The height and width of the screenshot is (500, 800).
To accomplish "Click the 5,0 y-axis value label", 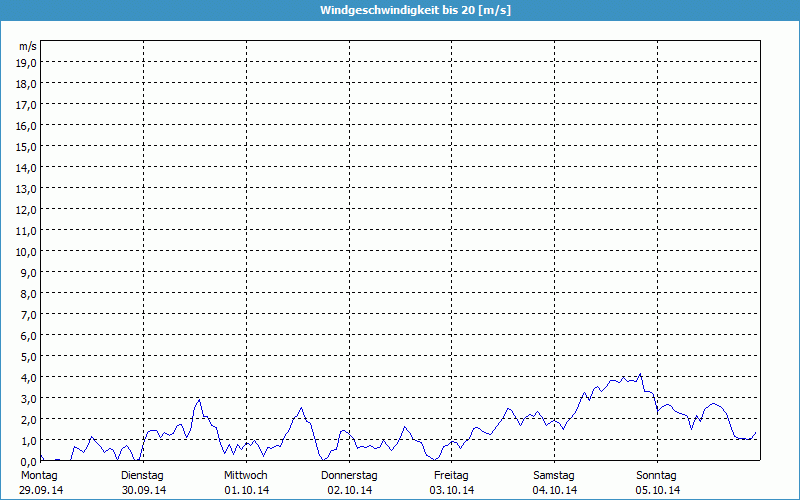I will (27, 356).
